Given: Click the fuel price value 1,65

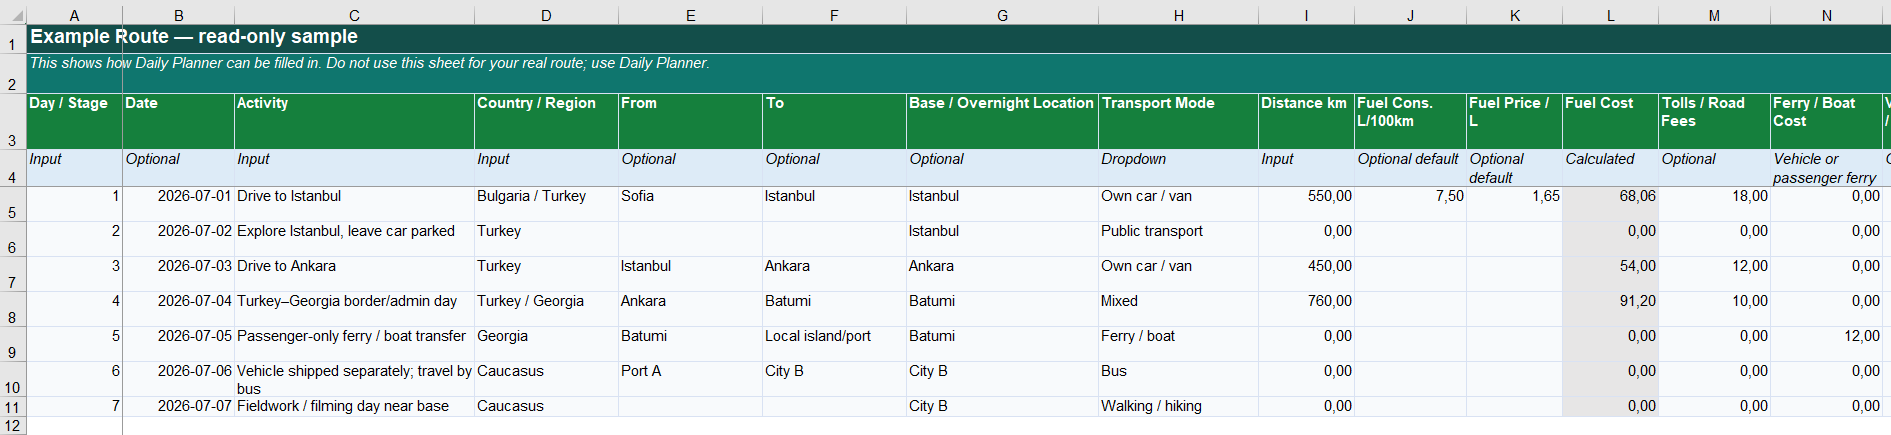Looking at the screenshot, I should pos(1514,204).
